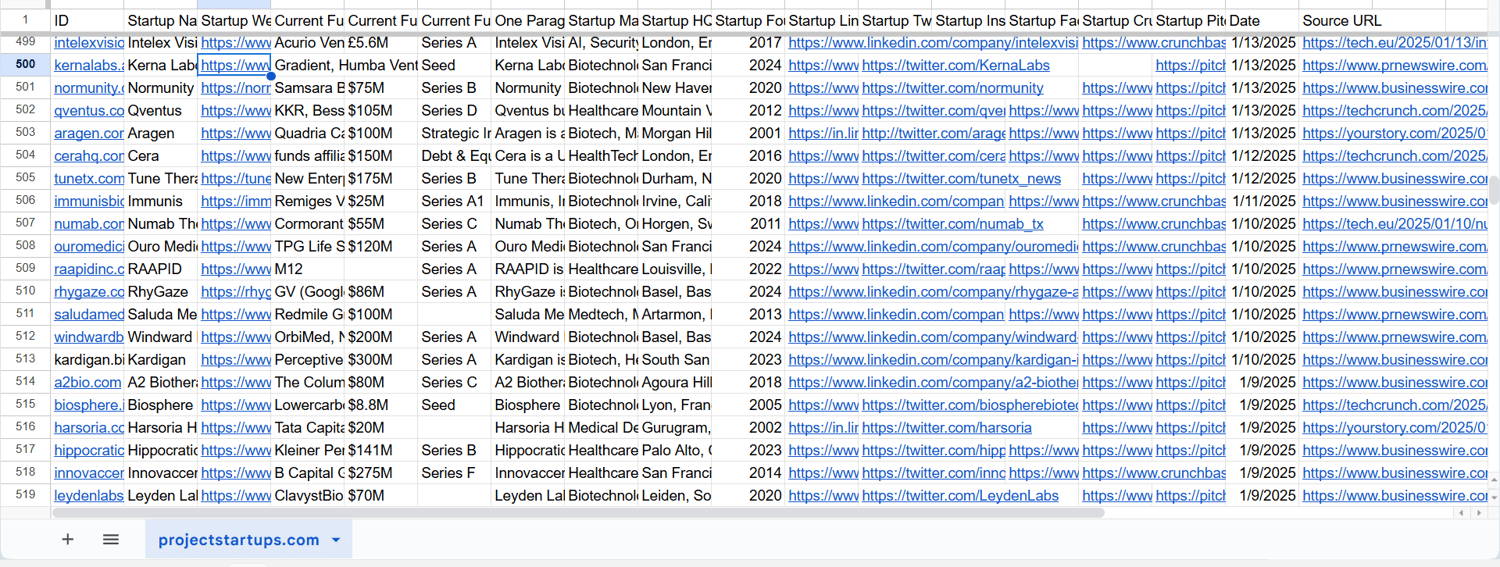The width and height of the screenshot is (1500, 567).
Task: Open the twitter.com/numab_tx link
Action: coord(952,224)
